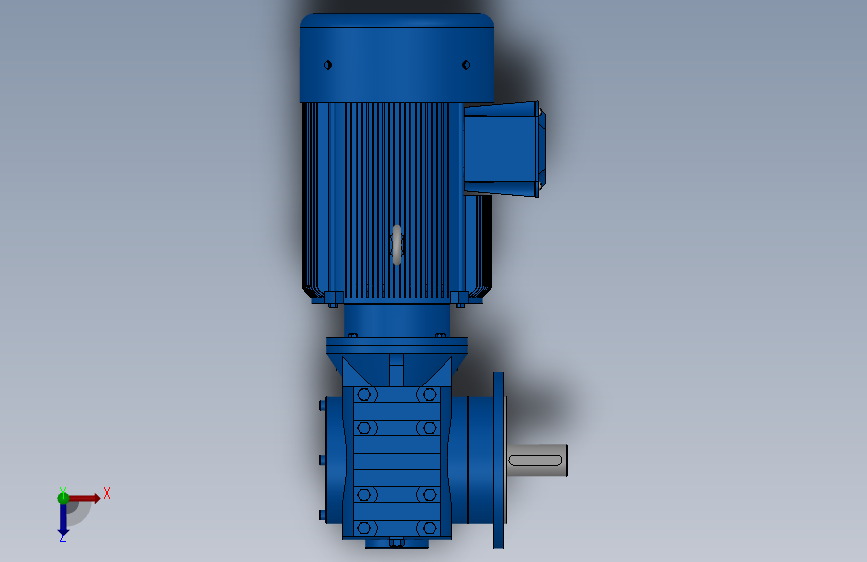Viewport: 867px width, 562px height.
Task: Select the gray lifting eye on motor fins
Action: (x=396, y=244)
